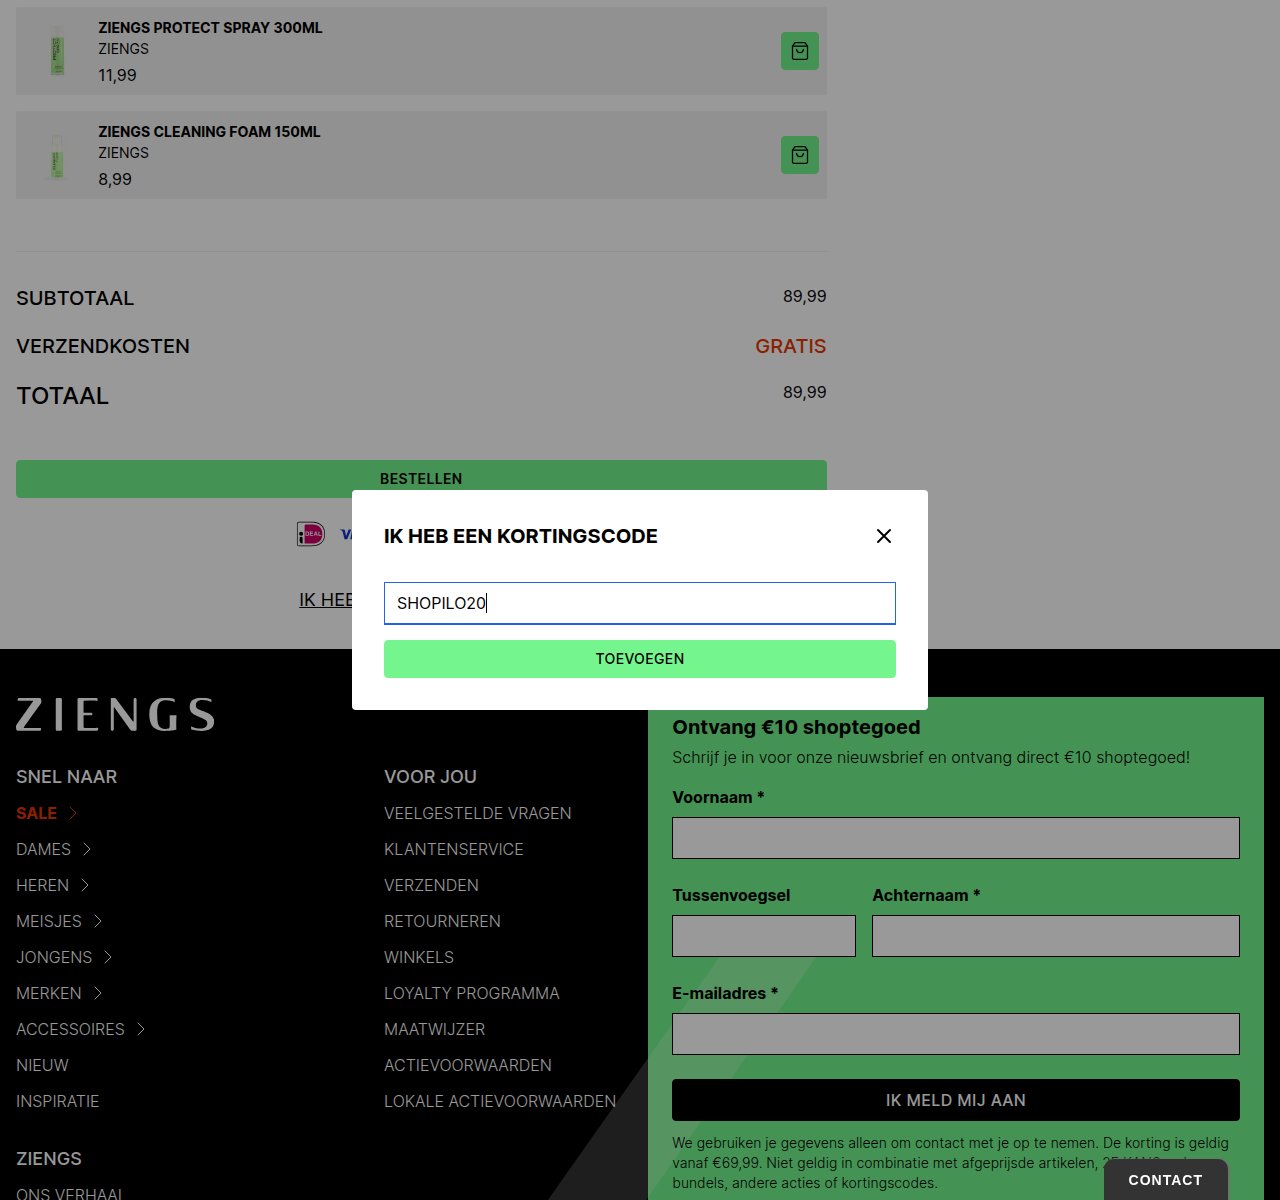Open the Merken footer link
The height and width of the screenshot is (1200, 1280).
49,993
